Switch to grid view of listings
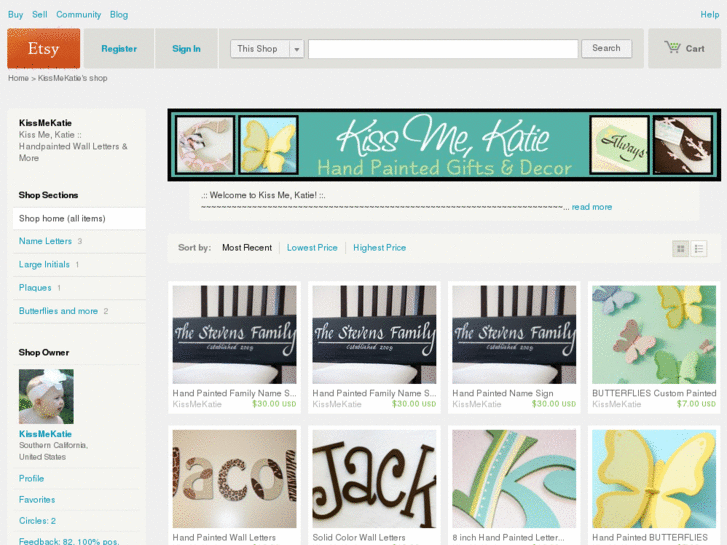Image resolution: width=727 pixels, height=545 pixels. pyautogui.click(x=680, y=249)
